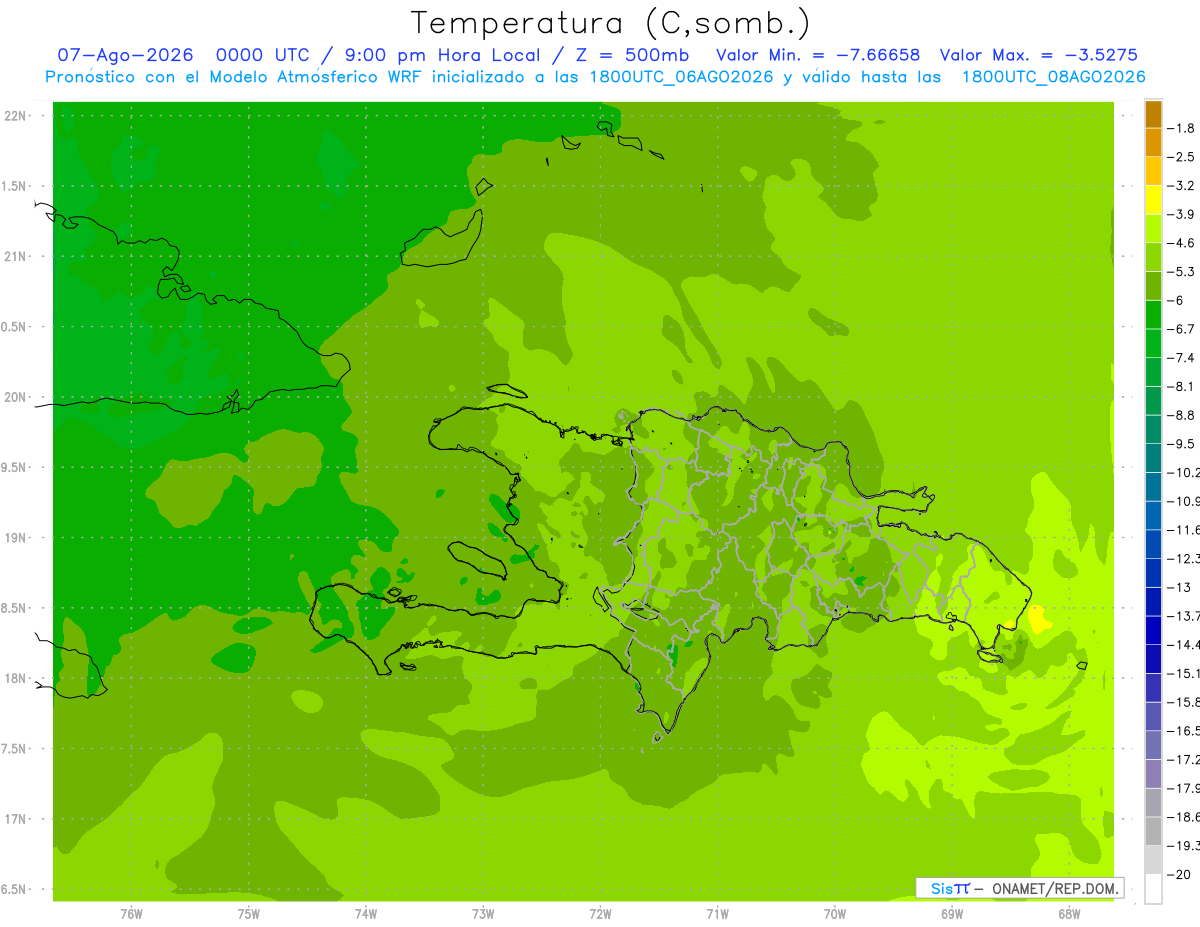The image size is (1200, 927).
Task: Pick the white swatch below -20
Action: [x=1153, y=889]
